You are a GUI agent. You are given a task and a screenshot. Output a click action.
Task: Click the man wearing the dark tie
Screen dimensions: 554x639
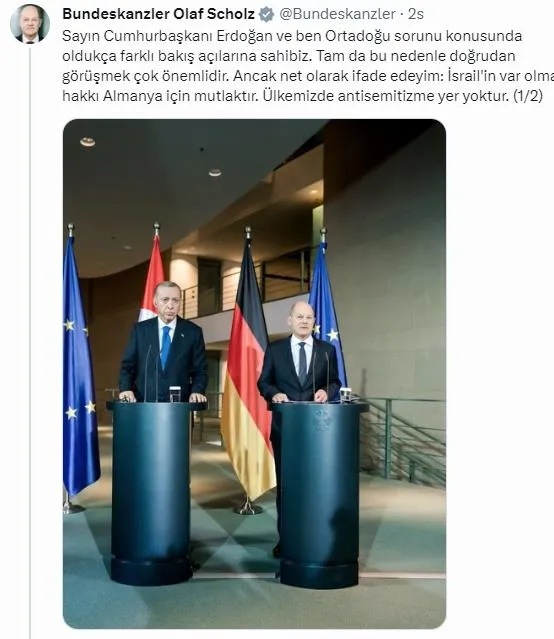pyautogui.click(x=300, y=355)
